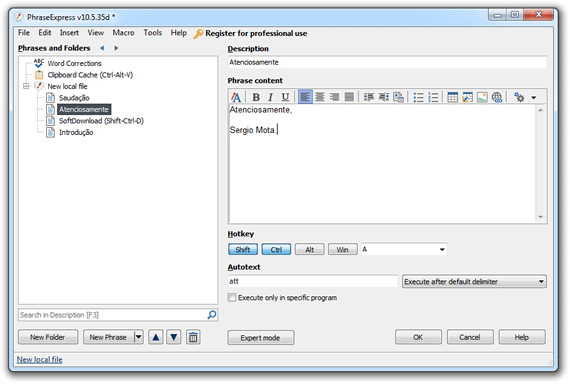This screenshot has height=384, width=570.
Task: Click the Autotext input field
Action: [x=313, y=281]
